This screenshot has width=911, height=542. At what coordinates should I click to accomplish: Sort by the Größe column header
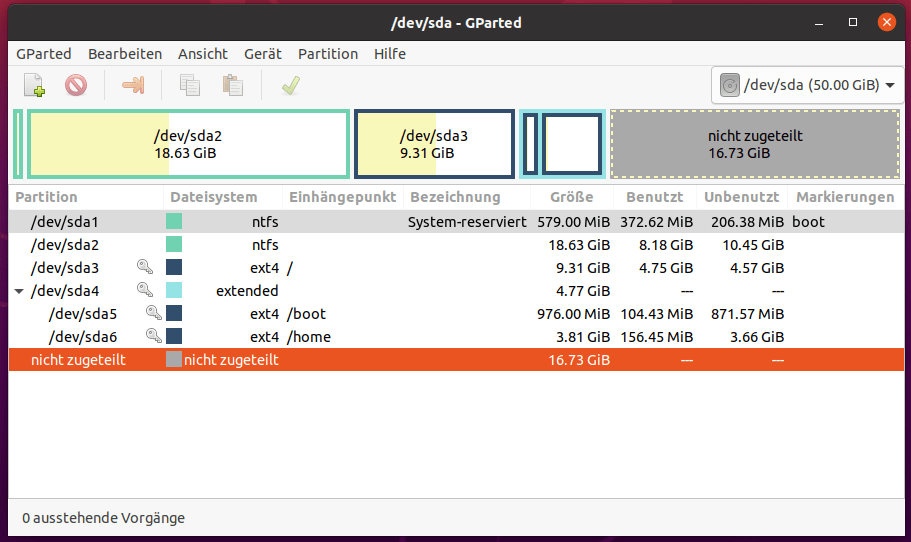point(571,197)
